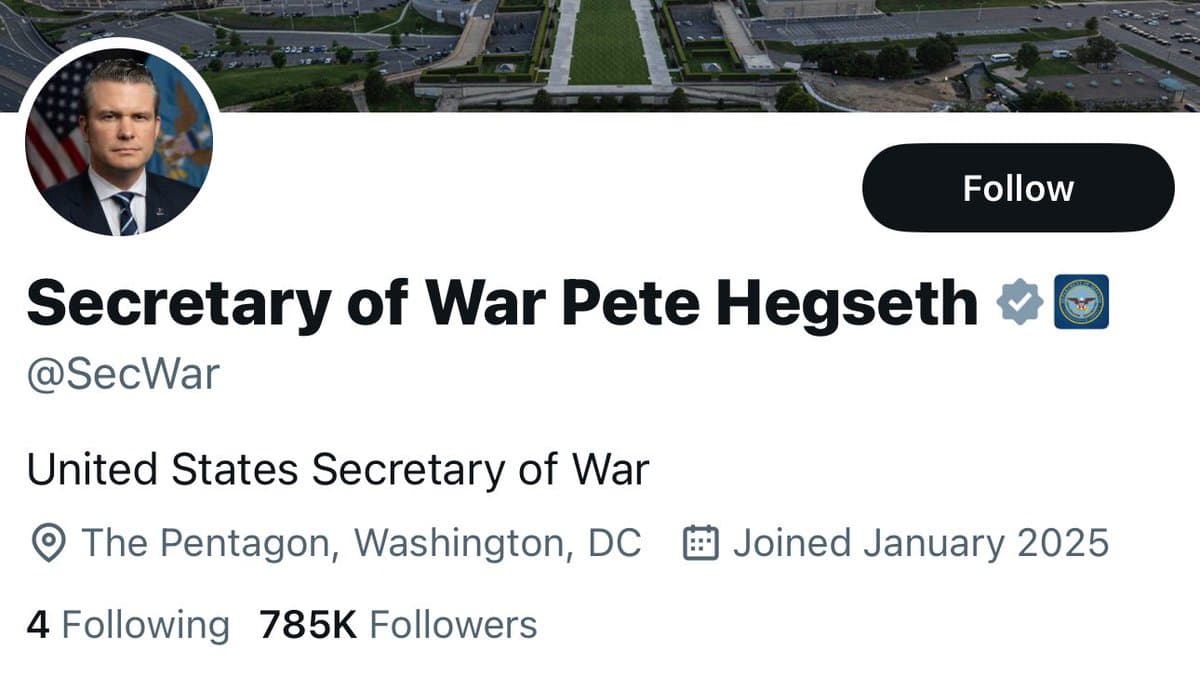The image size is (1200, 689).
Task: Click the green central lawn in the banner
Action: pos(608,45)
